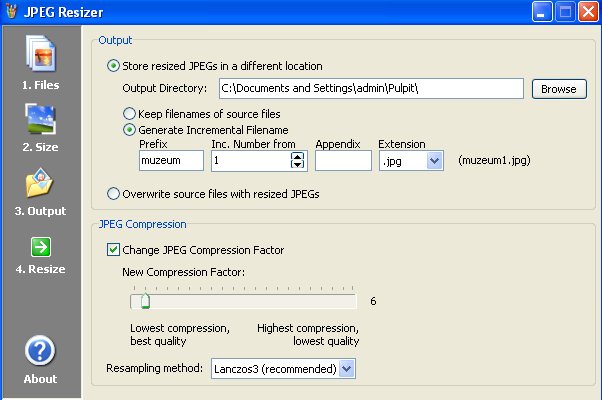This screenshot has height=400, width=602.
Task: Uncheck Change JPEG Compression Factor
Action: click(x=113, y=249)
